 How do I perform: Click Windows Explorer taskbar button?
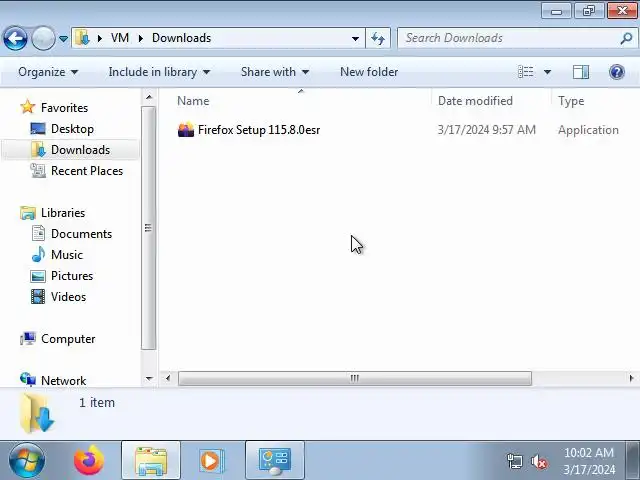(x=151, y=461)
